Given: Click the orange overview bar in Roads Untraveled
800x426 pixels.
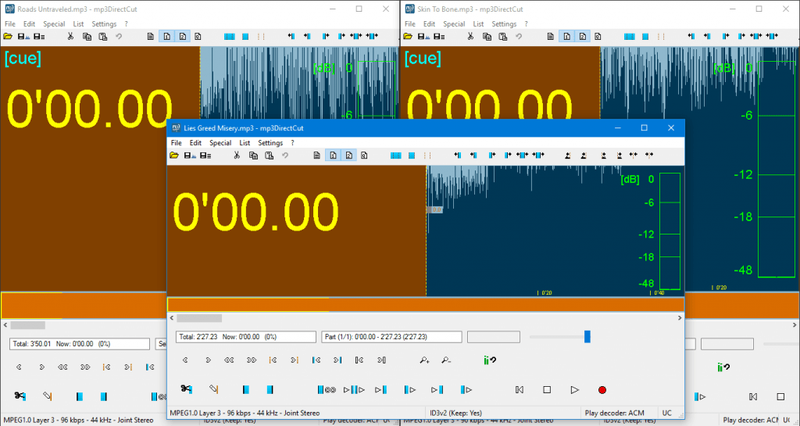Looking at the screenshot, I should point(83,306).
